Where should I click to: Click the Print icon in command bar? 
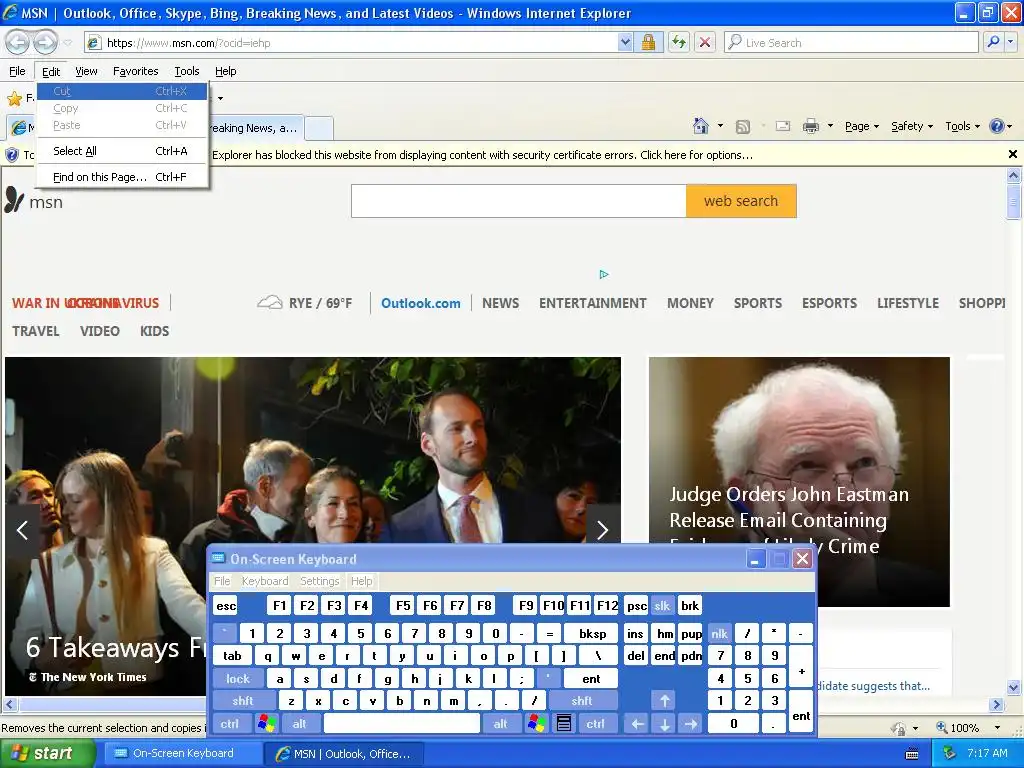[x=810, y=126]
